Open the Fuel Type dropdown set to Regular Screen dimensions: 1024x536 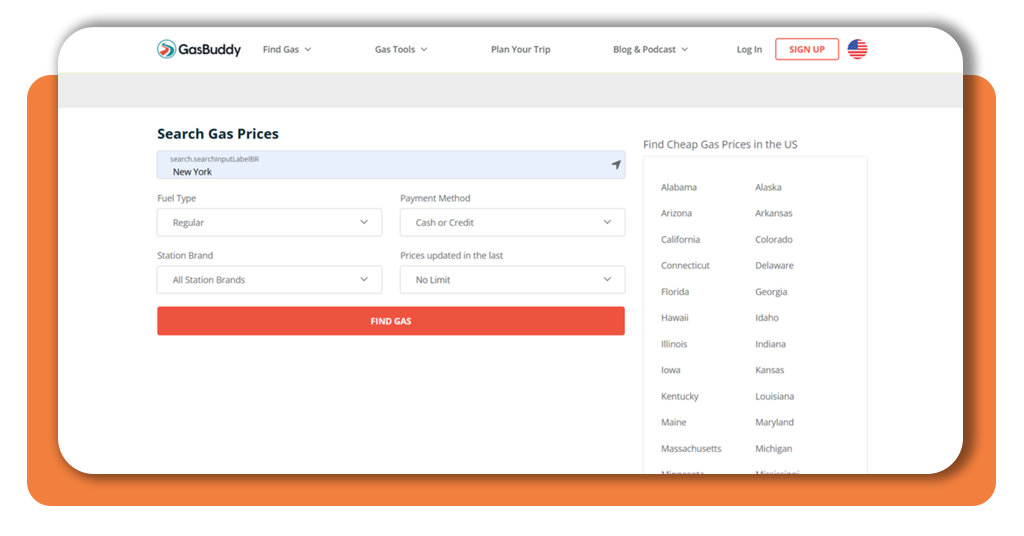pos(270,223)
